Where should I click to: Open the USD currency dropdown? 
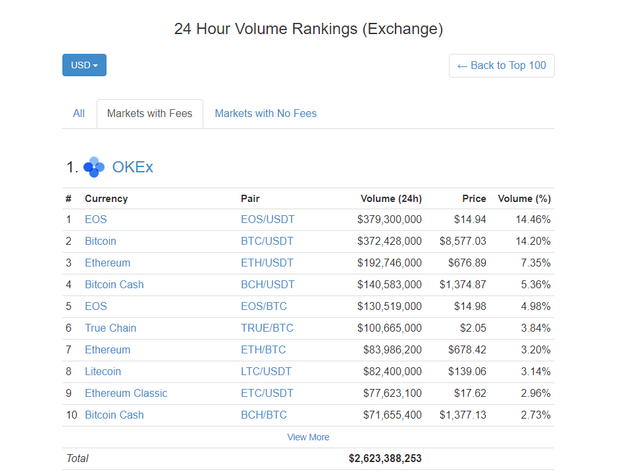[84, 65]
